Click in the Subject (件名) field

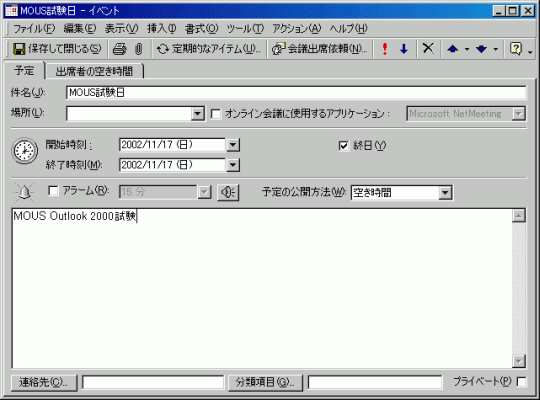pos(296,93)
